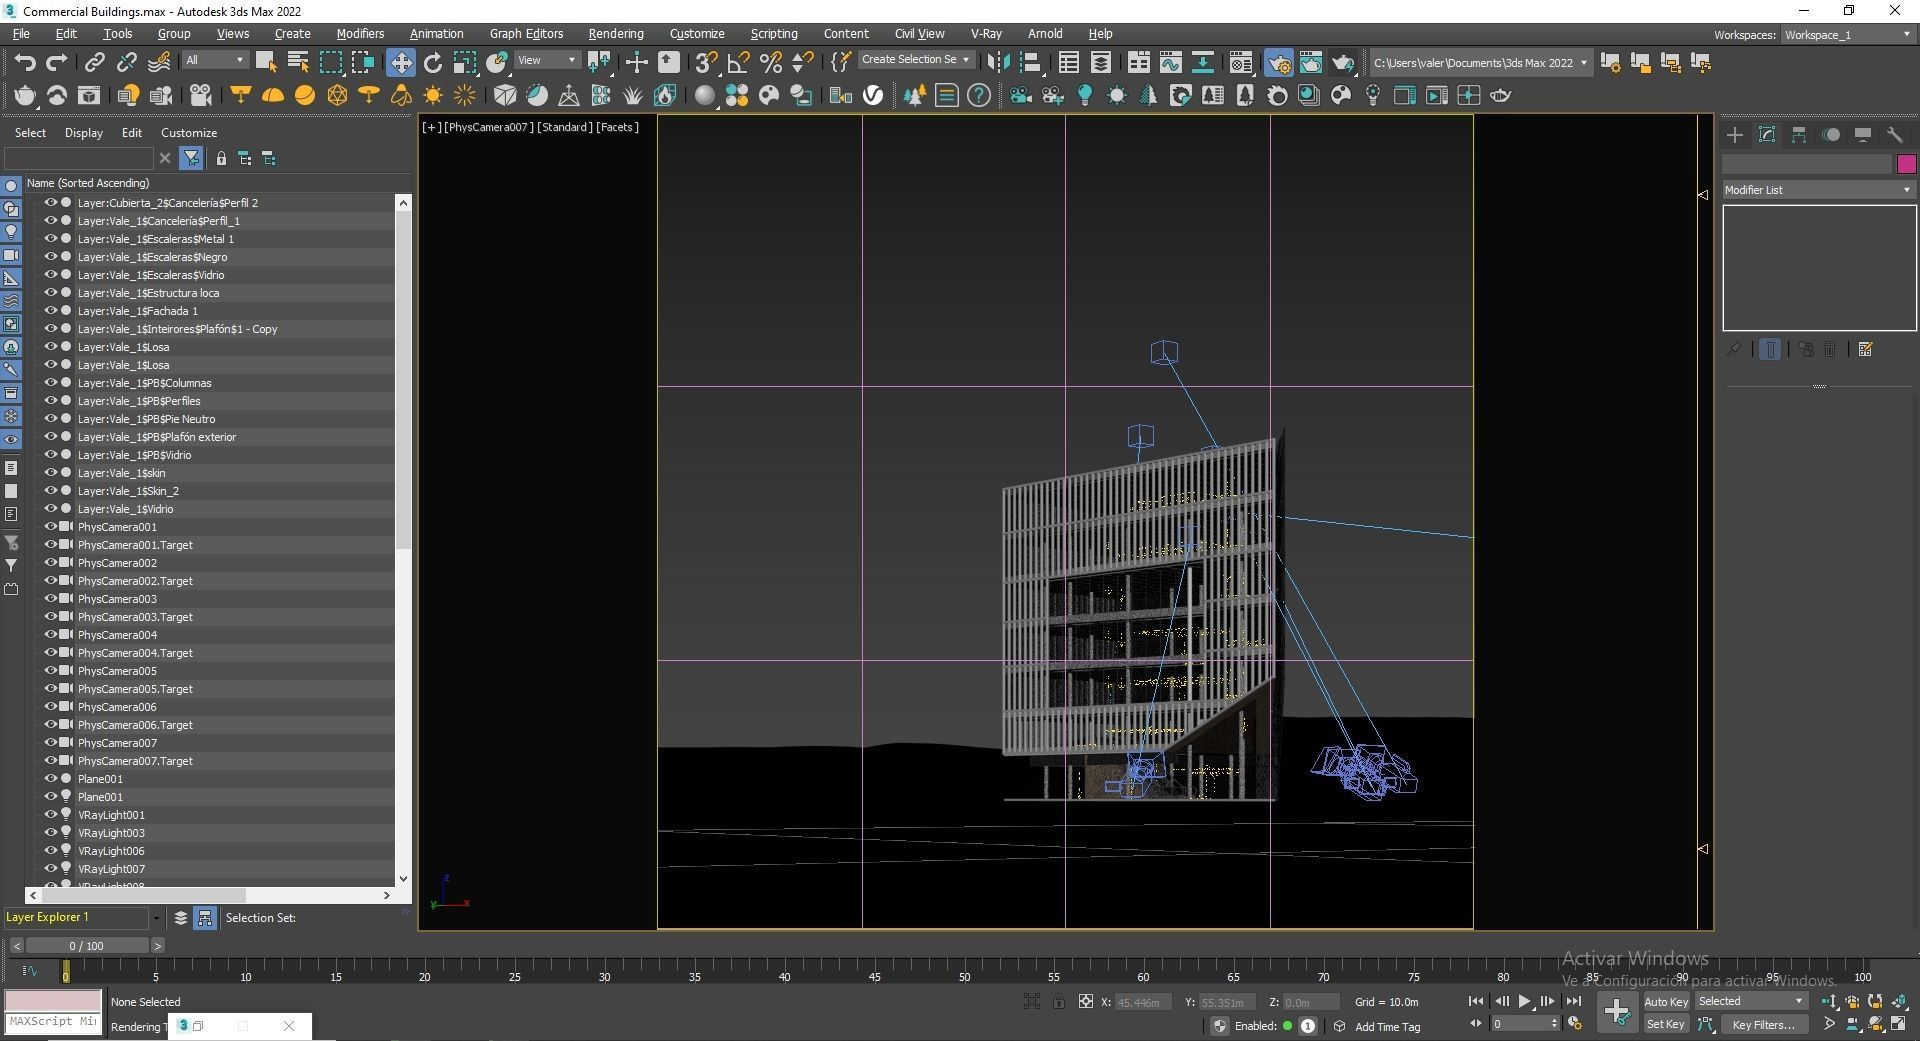Open the key mode Selected dropdown
Image resolution: width=1920 pixels, height=1041 pixels.
click(1750, 1001)
